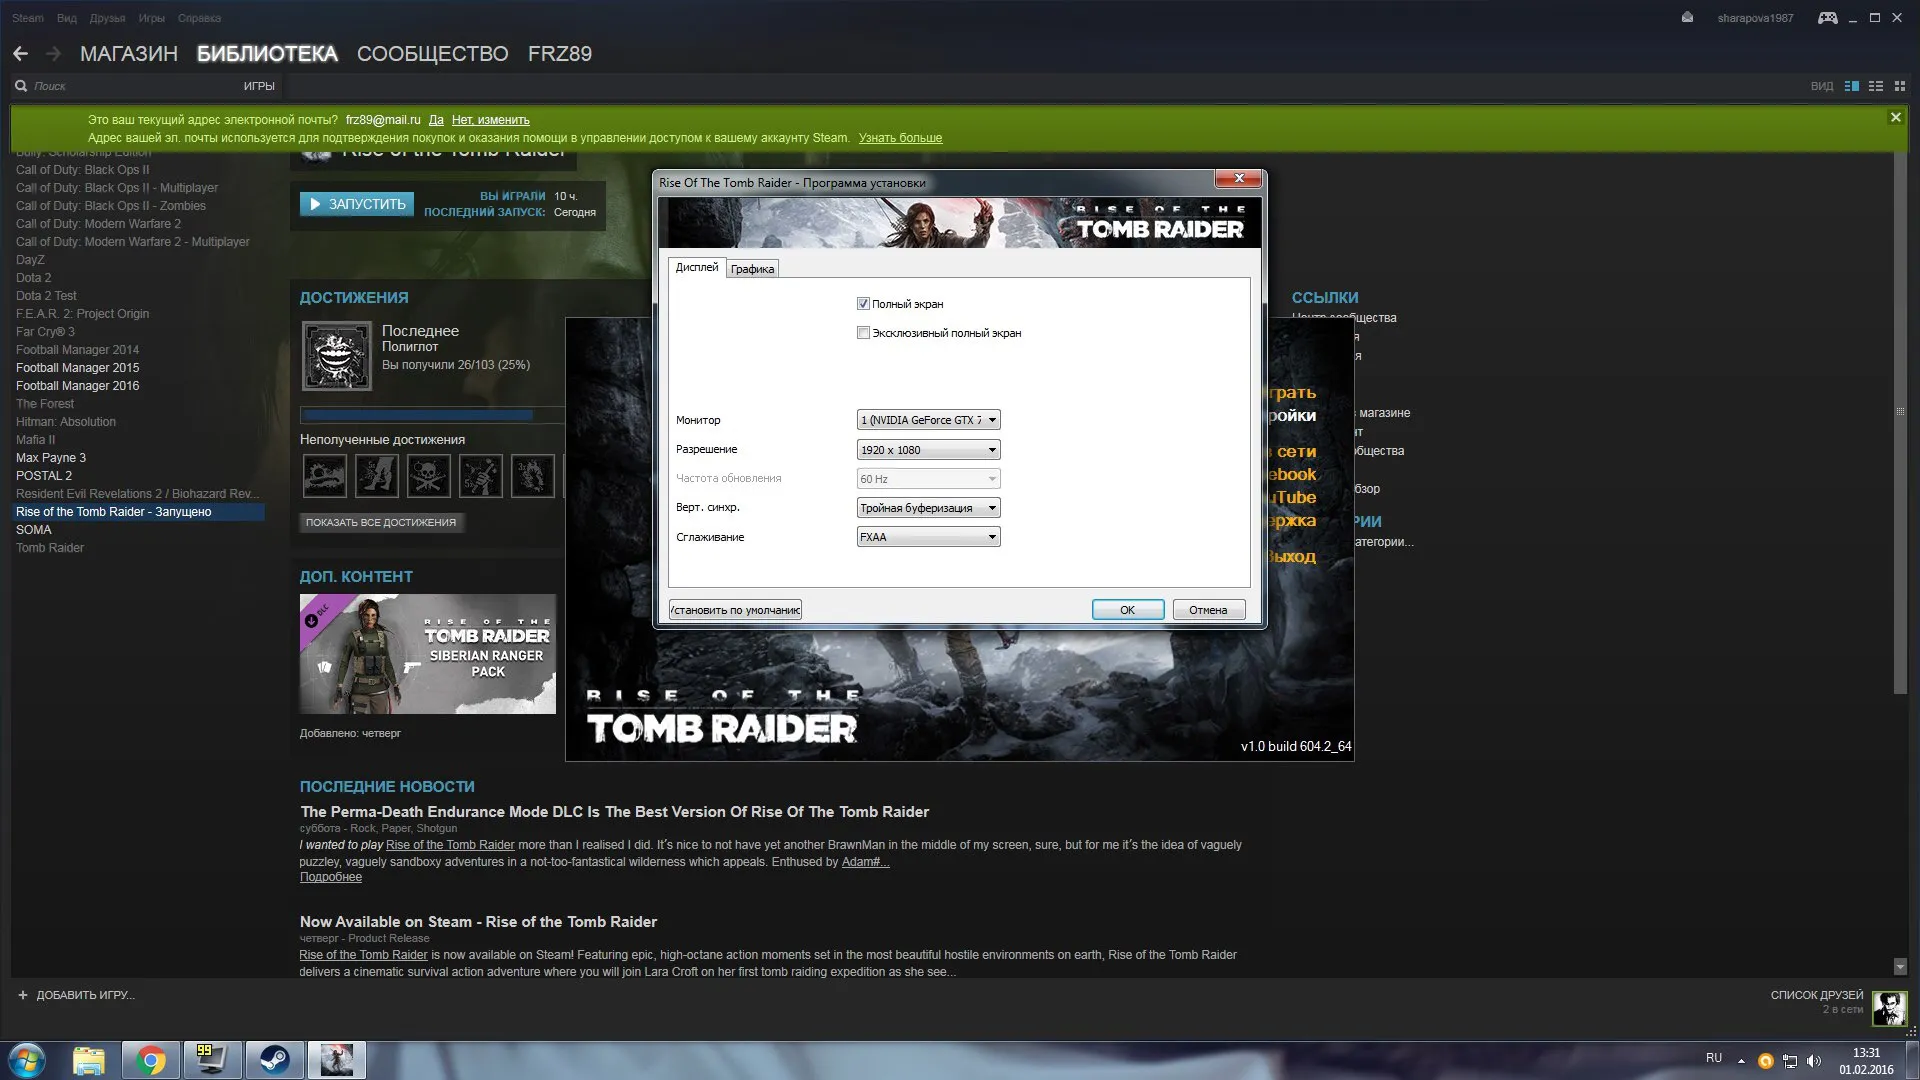The width and height of the screenshot is (1920, 1080).
Task: Open the Друзья menu
Action: pos(107,18)
